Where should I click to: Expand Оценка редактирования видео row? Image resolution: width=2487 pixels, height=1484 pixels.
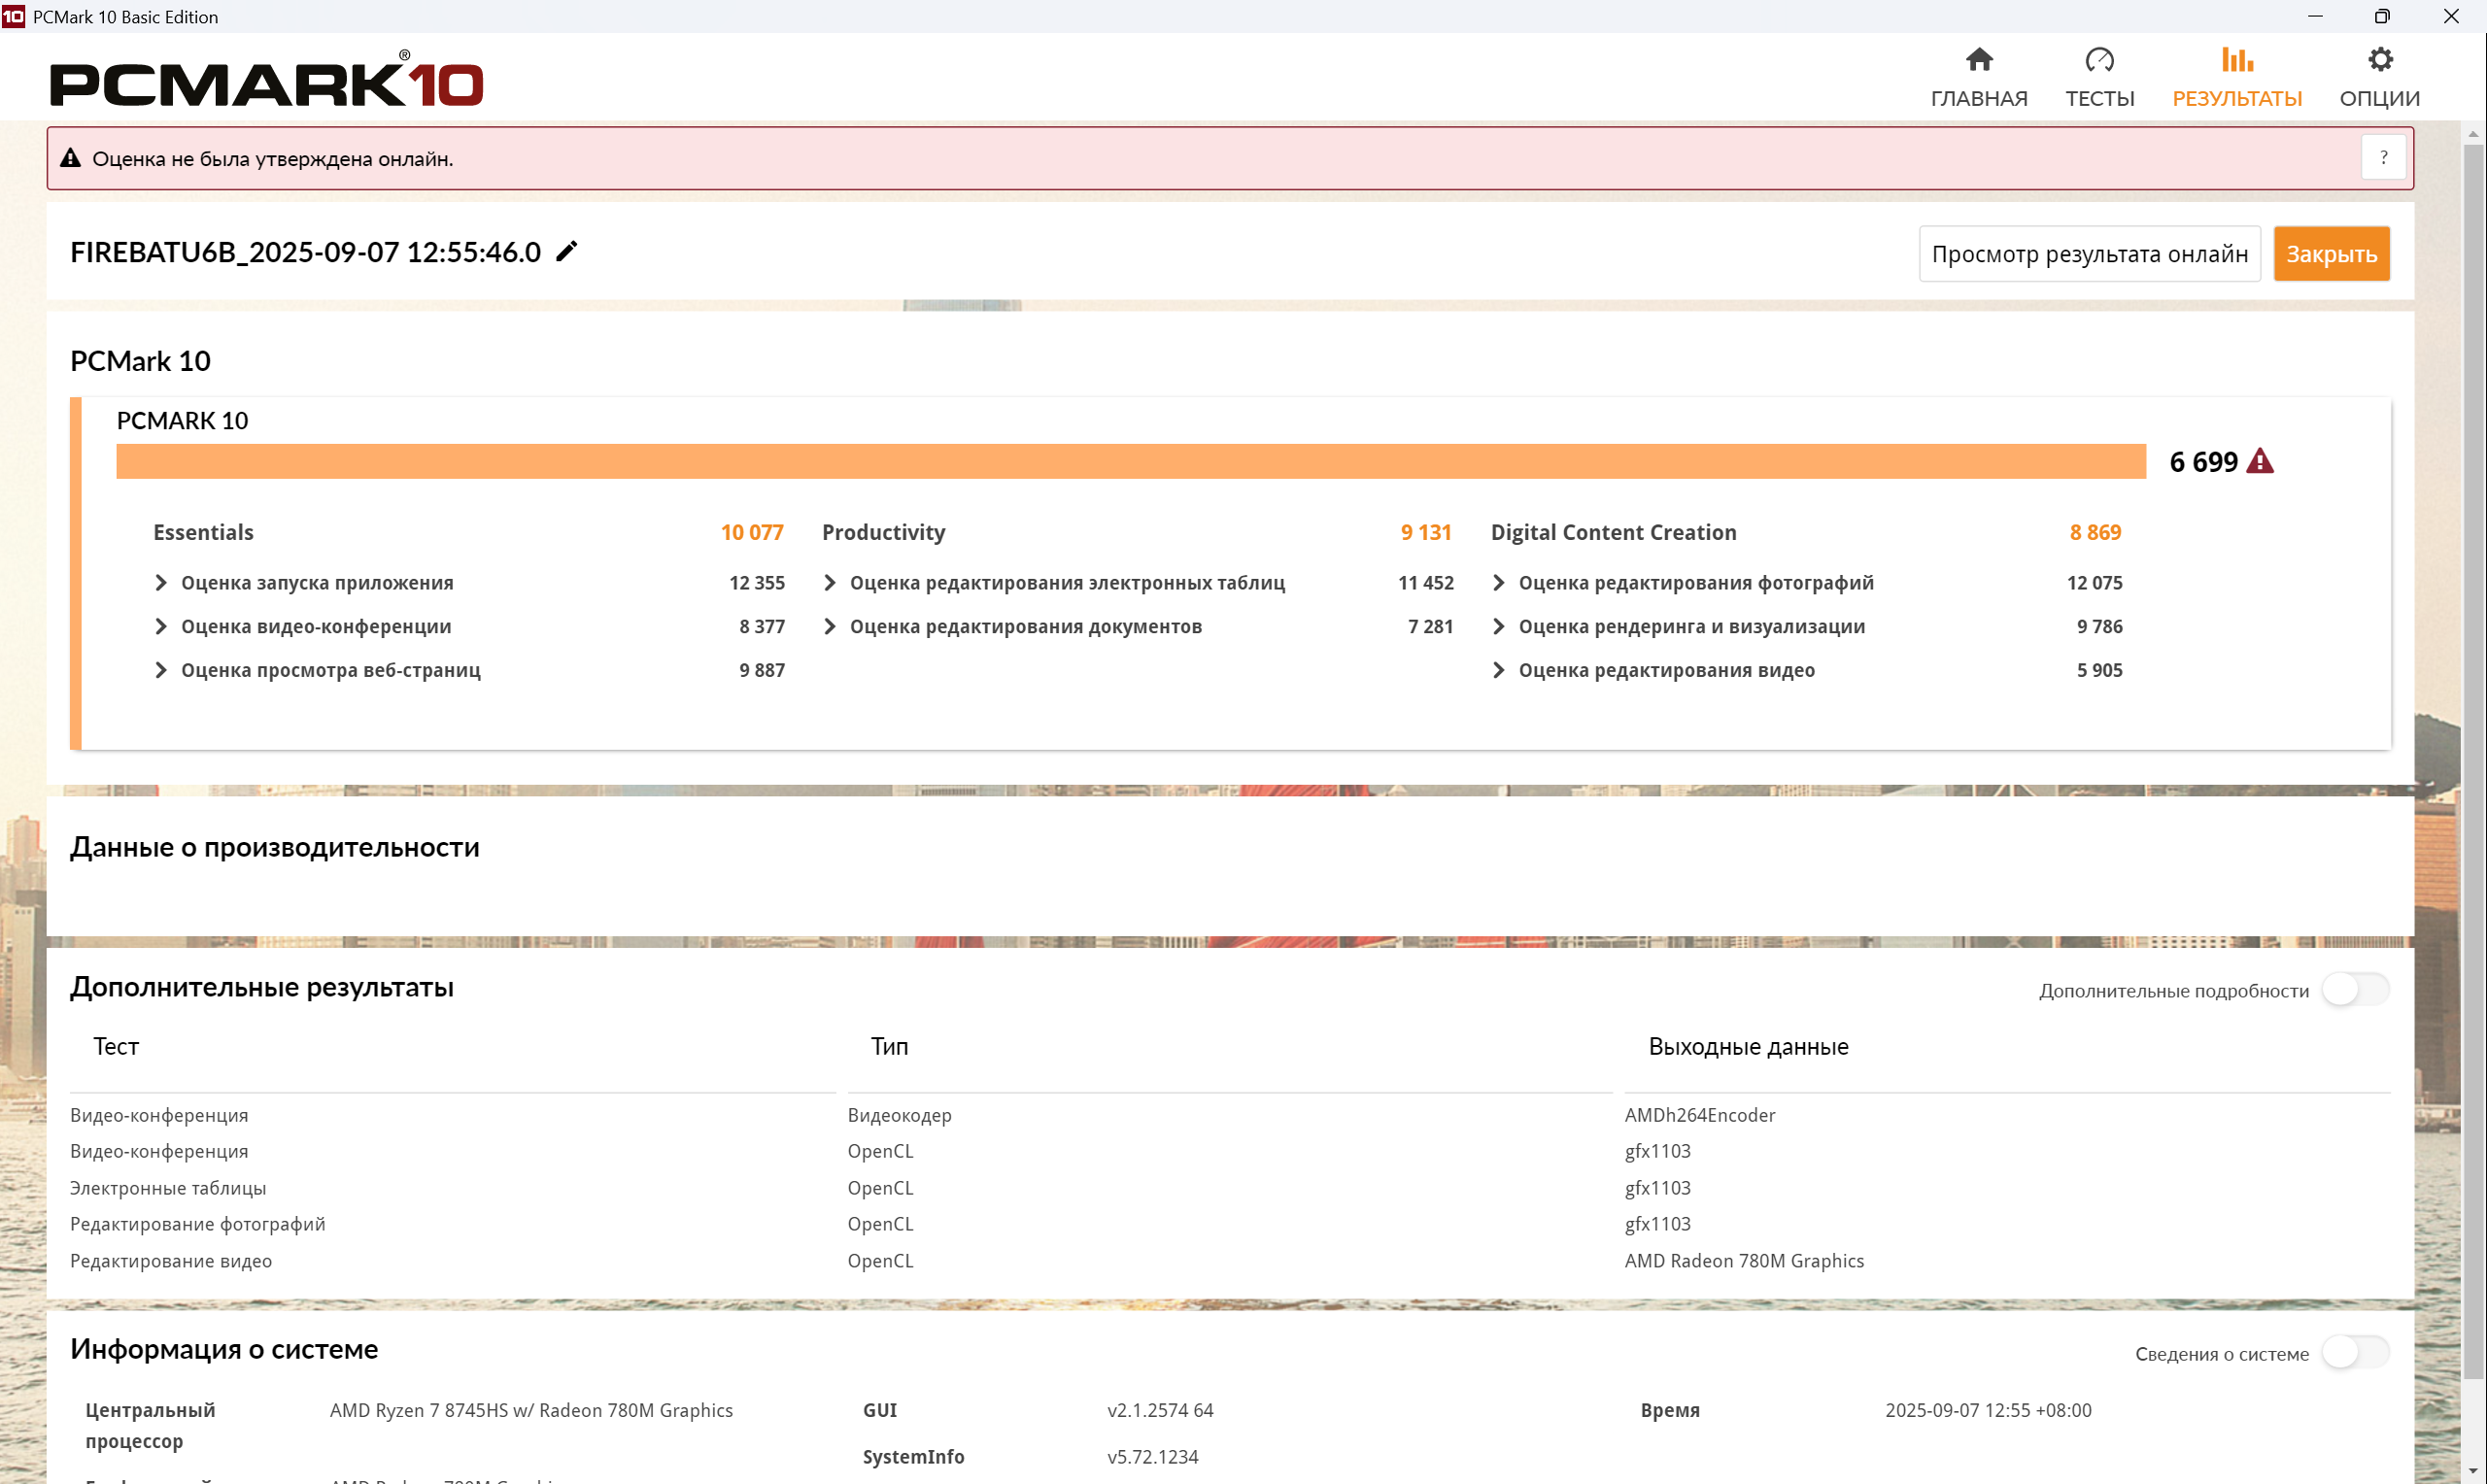pos(1498,670)
